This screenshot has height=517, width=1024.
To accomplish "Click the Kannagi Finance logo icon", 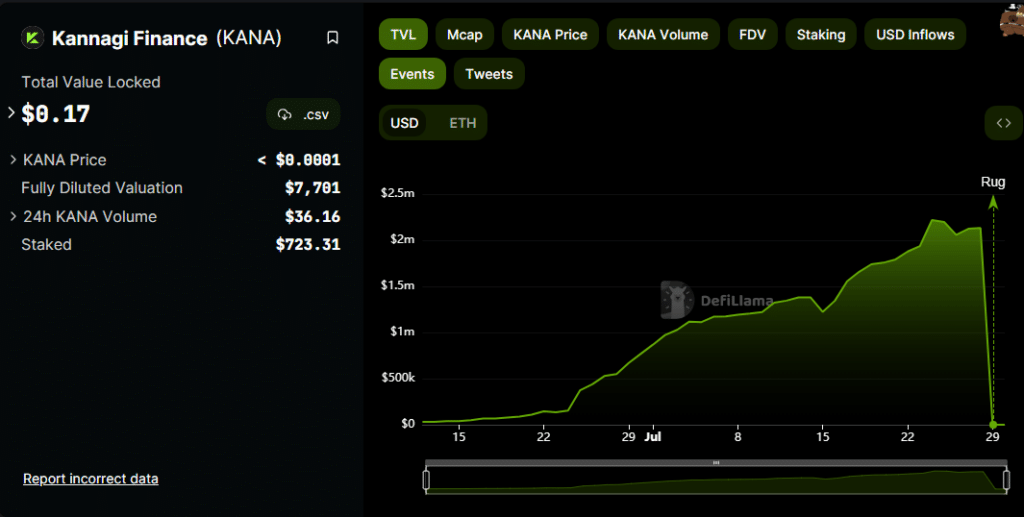I will point(32,38).
